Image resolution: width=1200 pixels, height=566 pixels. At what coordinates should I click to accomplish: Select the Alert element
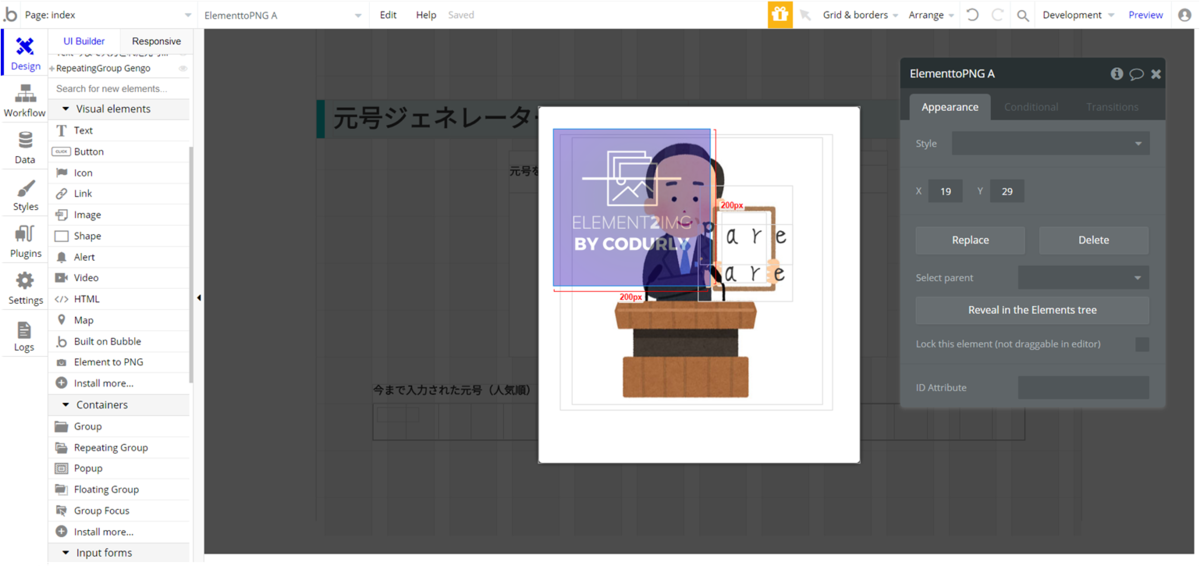pos(119,256)
